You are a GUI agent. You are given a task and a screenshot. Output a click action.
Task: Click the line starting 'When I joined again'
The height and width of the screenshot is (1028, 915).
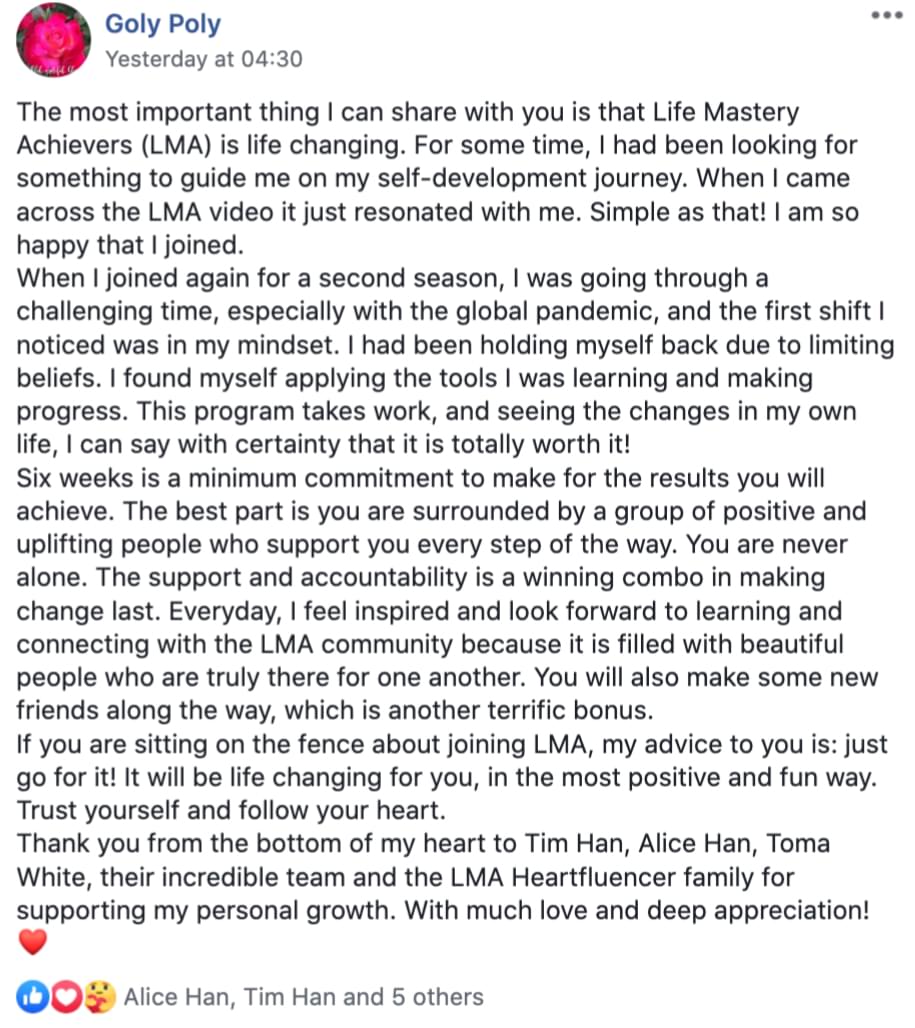(392, 279)
